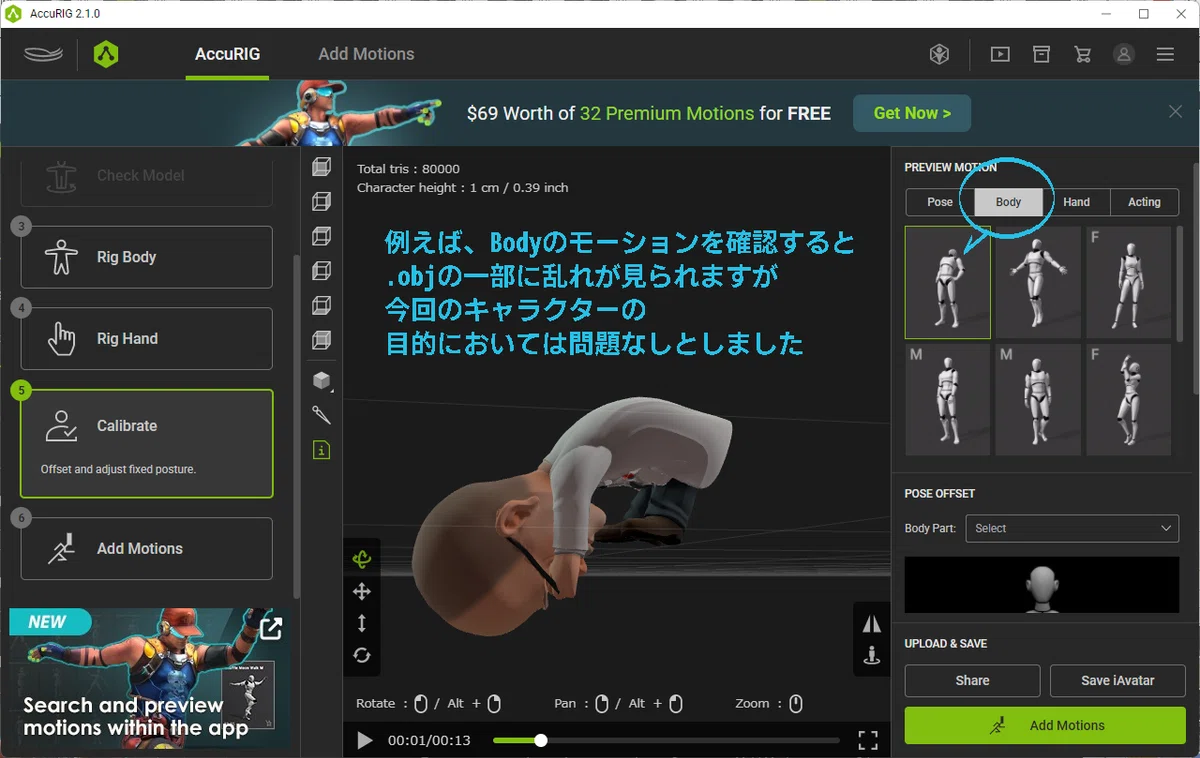Open the ActorCore hexagon icon
This screenshot has width=1200, height=758.
(x=939, y=55)
